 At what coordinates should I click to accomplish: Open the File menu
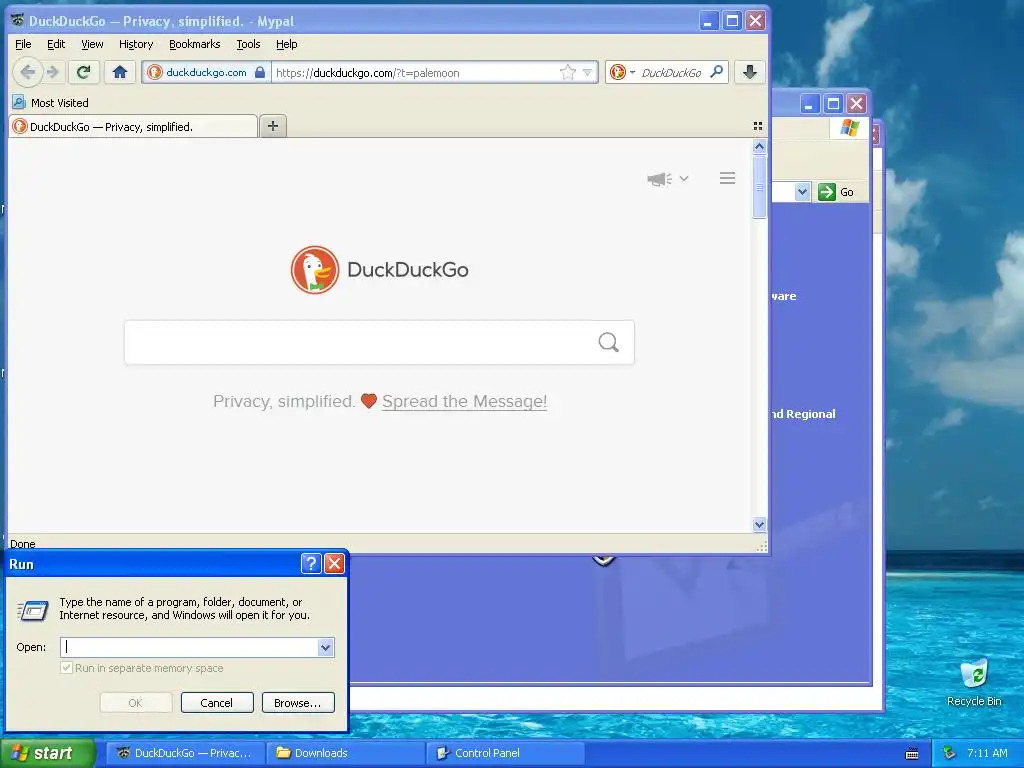point(23,44)
